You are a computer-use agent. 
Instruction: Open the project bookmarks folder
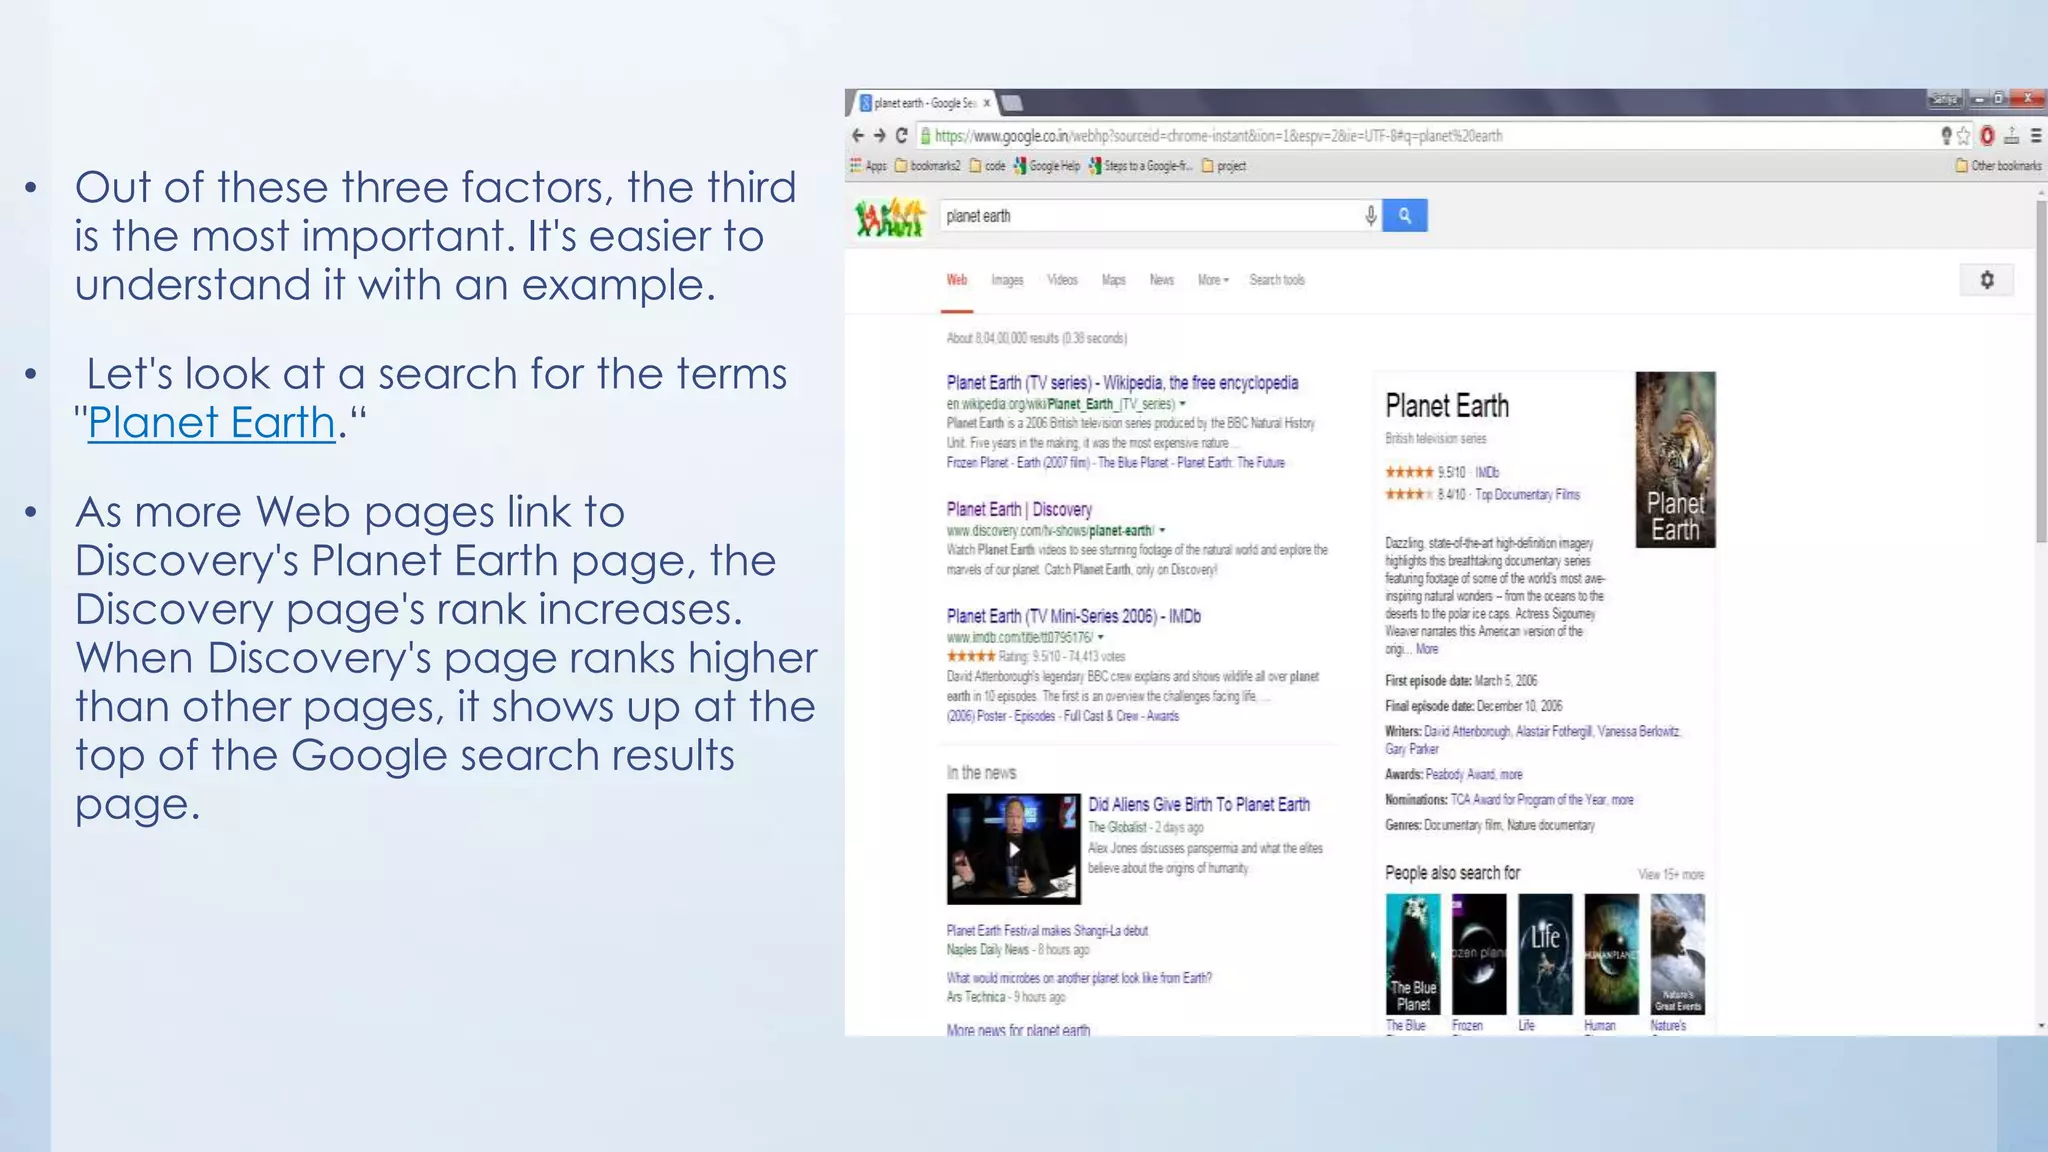(1224, 166)
